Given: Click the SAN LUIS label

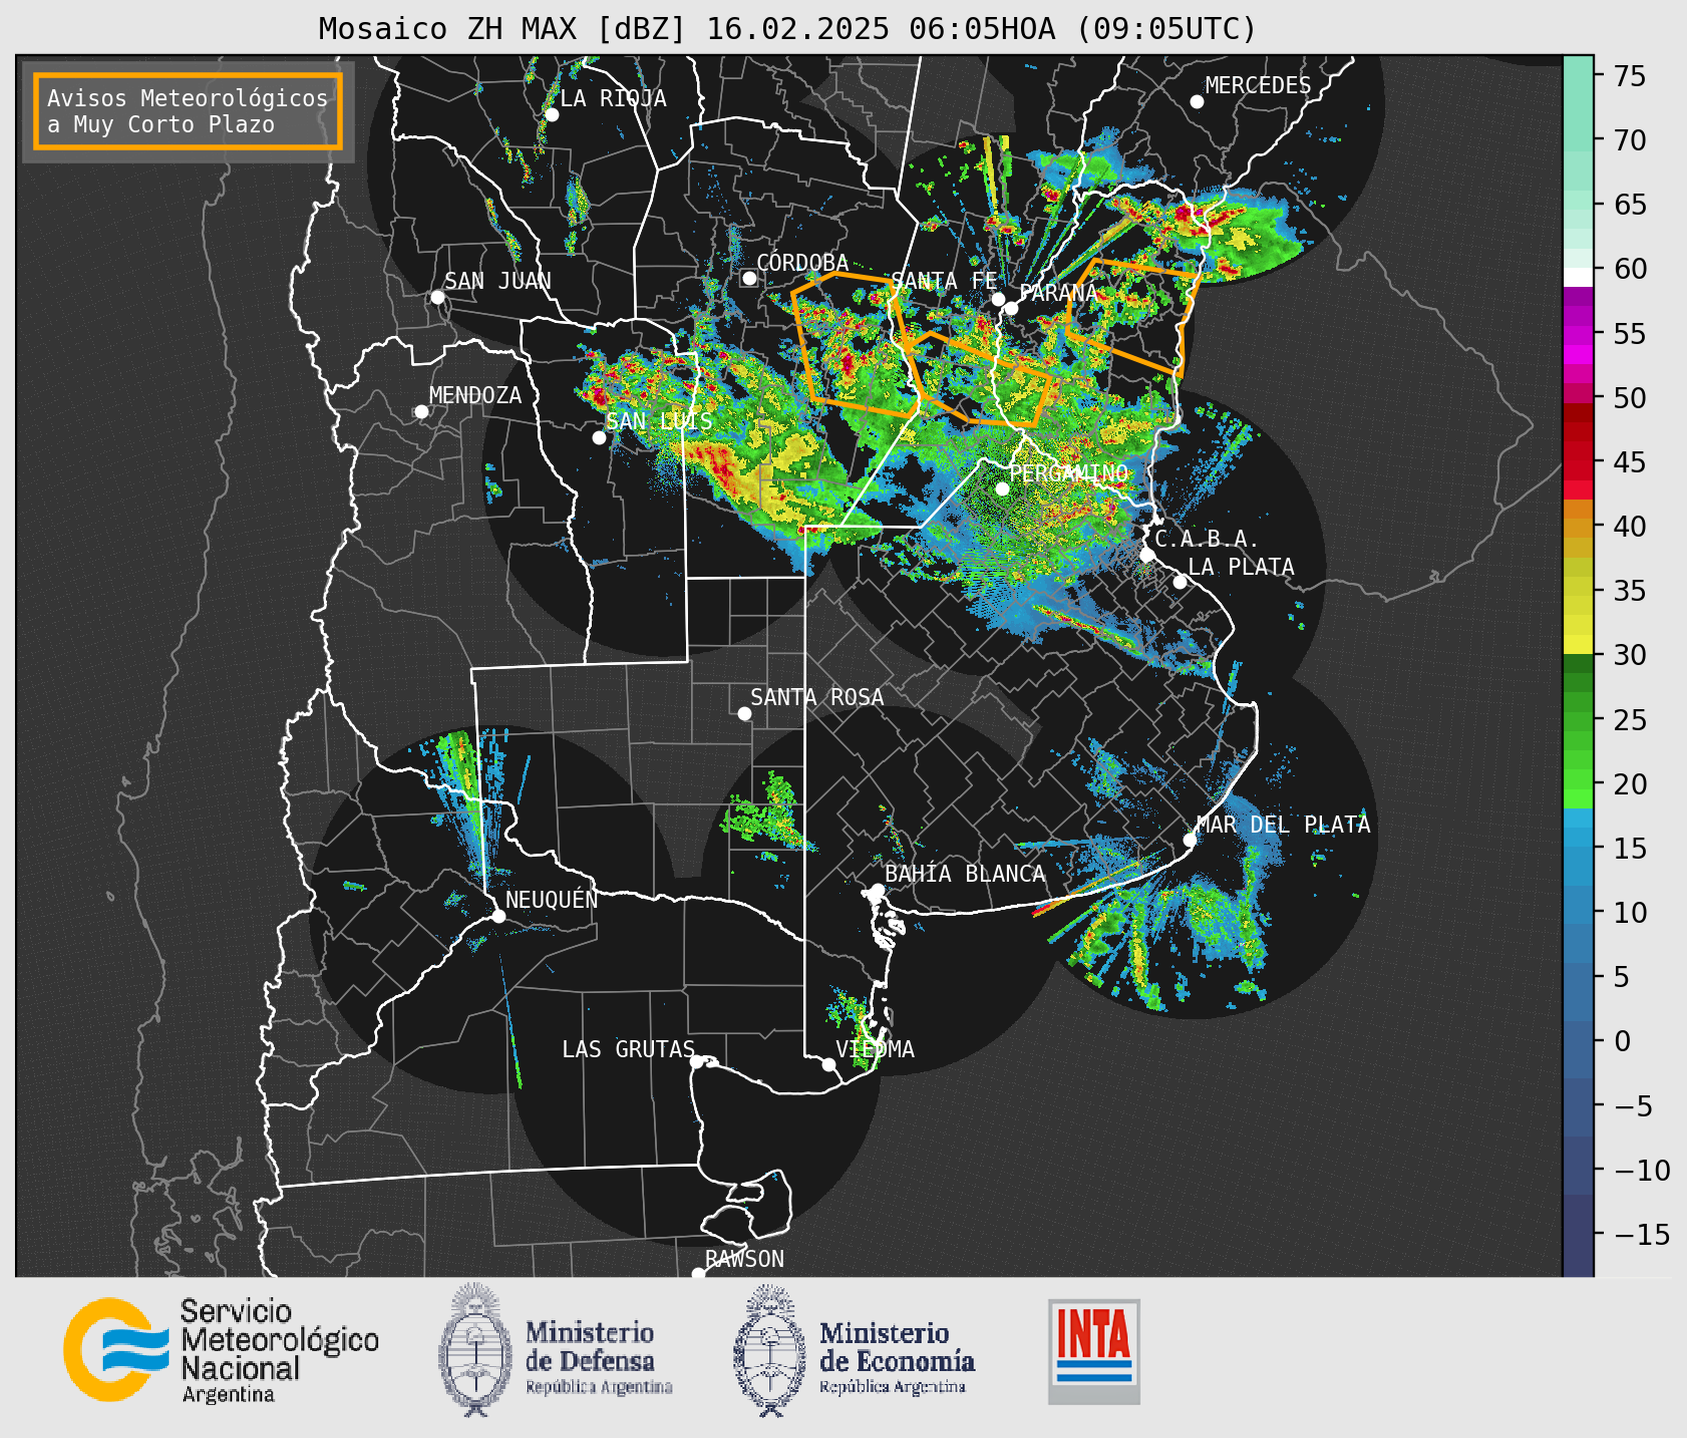Looking at the screenshot, I should (660, 421).
